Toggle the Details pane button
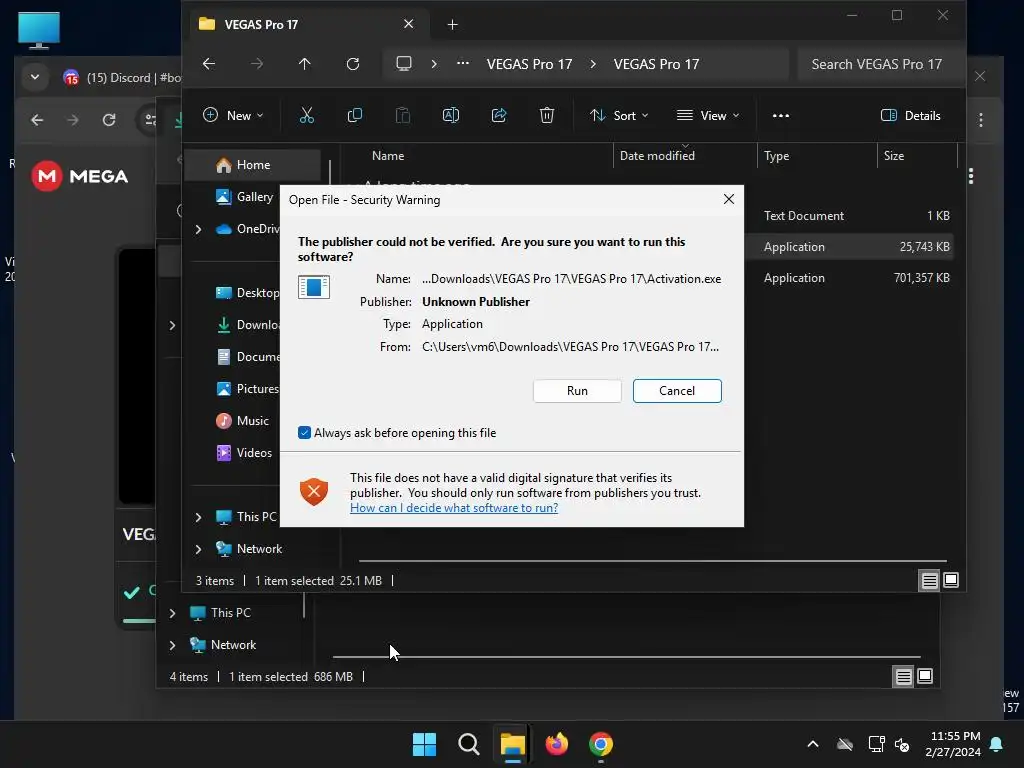The width and height of the screenshot is (1024, 768). tap(910, 116)
